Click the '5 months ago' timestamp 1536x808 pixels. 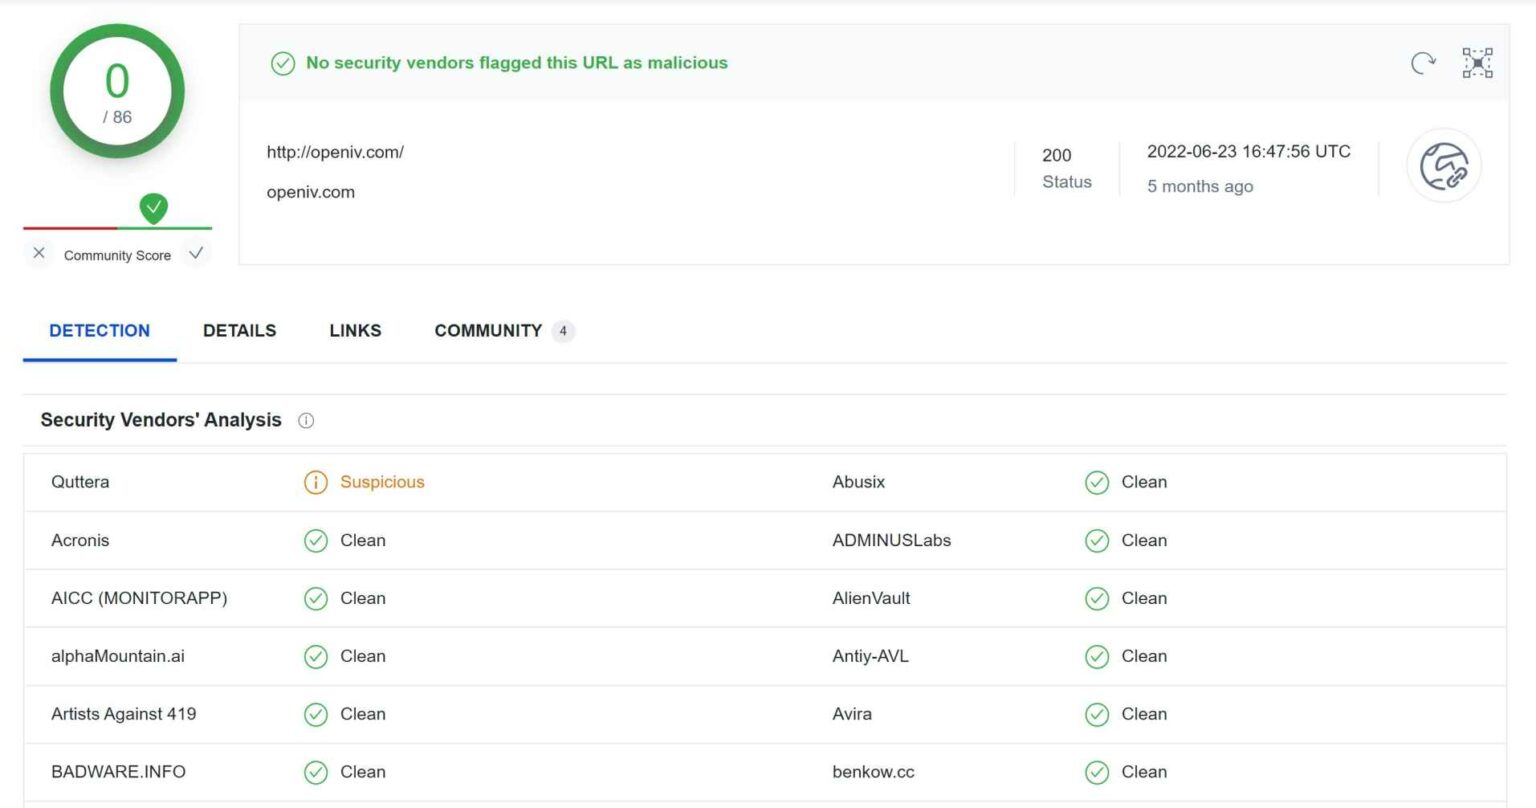point(1199,186)
